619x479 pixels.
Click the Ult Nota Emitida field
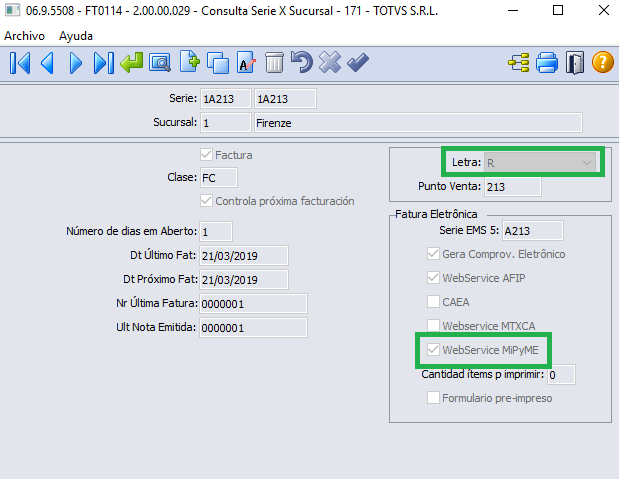click(253, 328)
